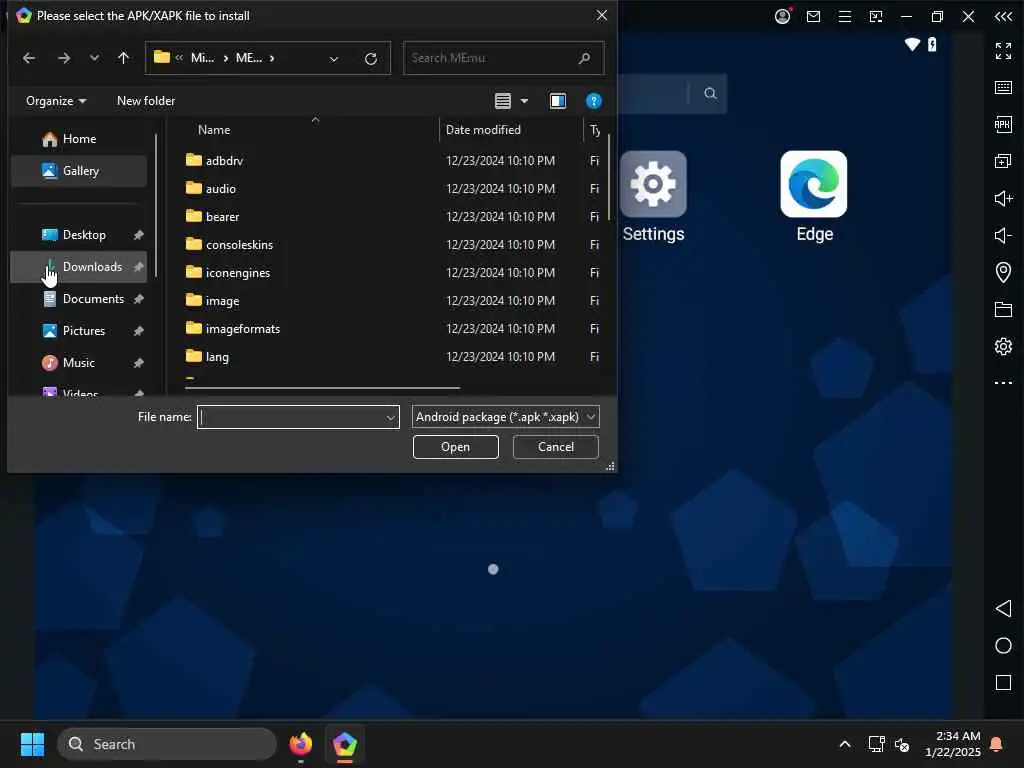1024x768 pixels.
Task: Open Android package file type dropdown
Action: click(505, 417)
